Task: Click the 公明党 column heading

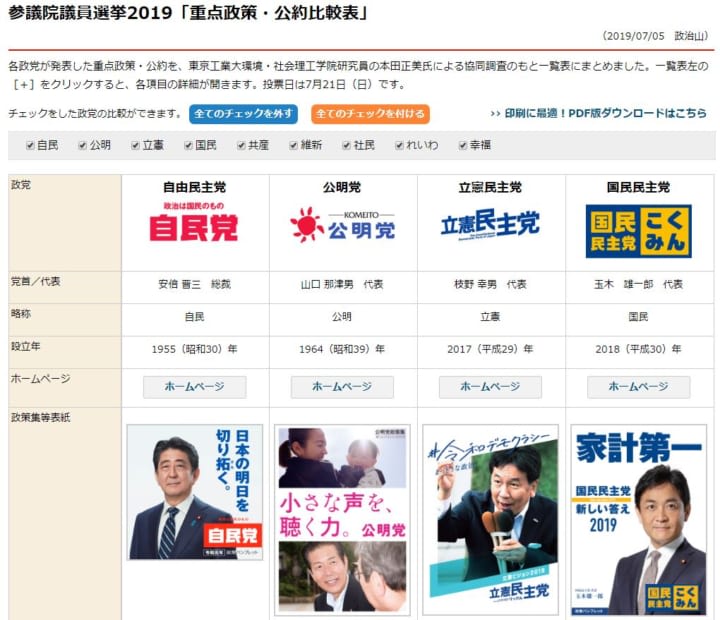Action: click(342, 187)
